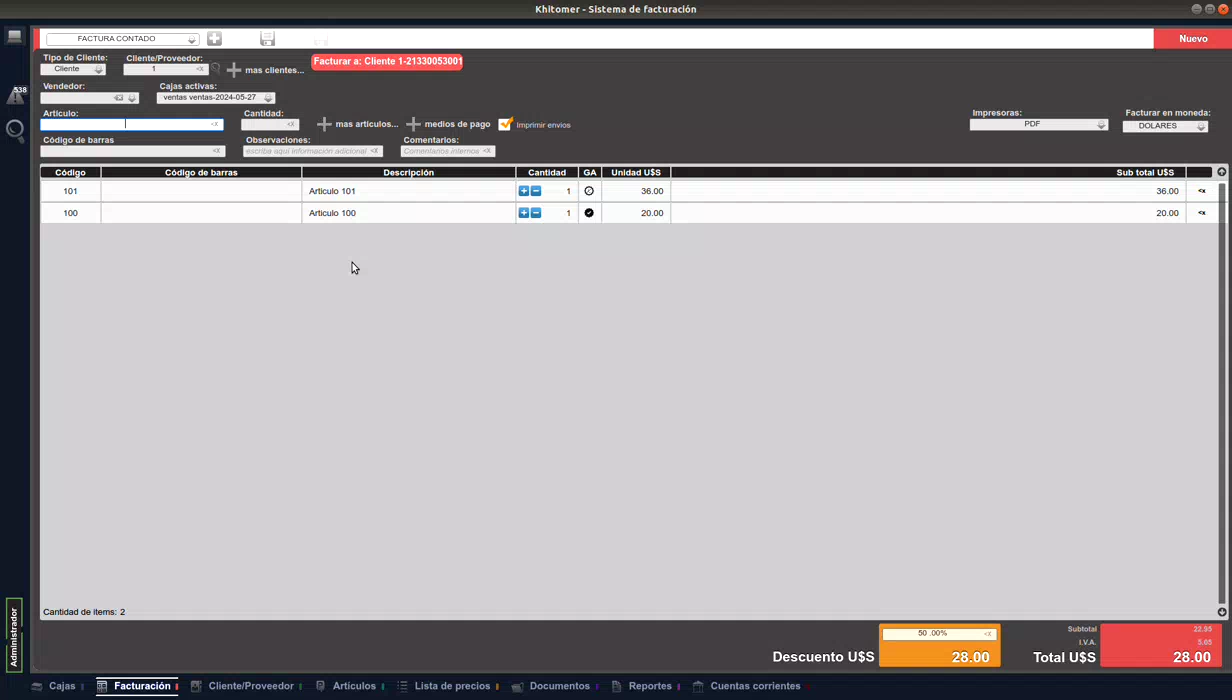Click the plus icon beside FACTURA CONTADO
1232x700 pixels.
[214, 38]
